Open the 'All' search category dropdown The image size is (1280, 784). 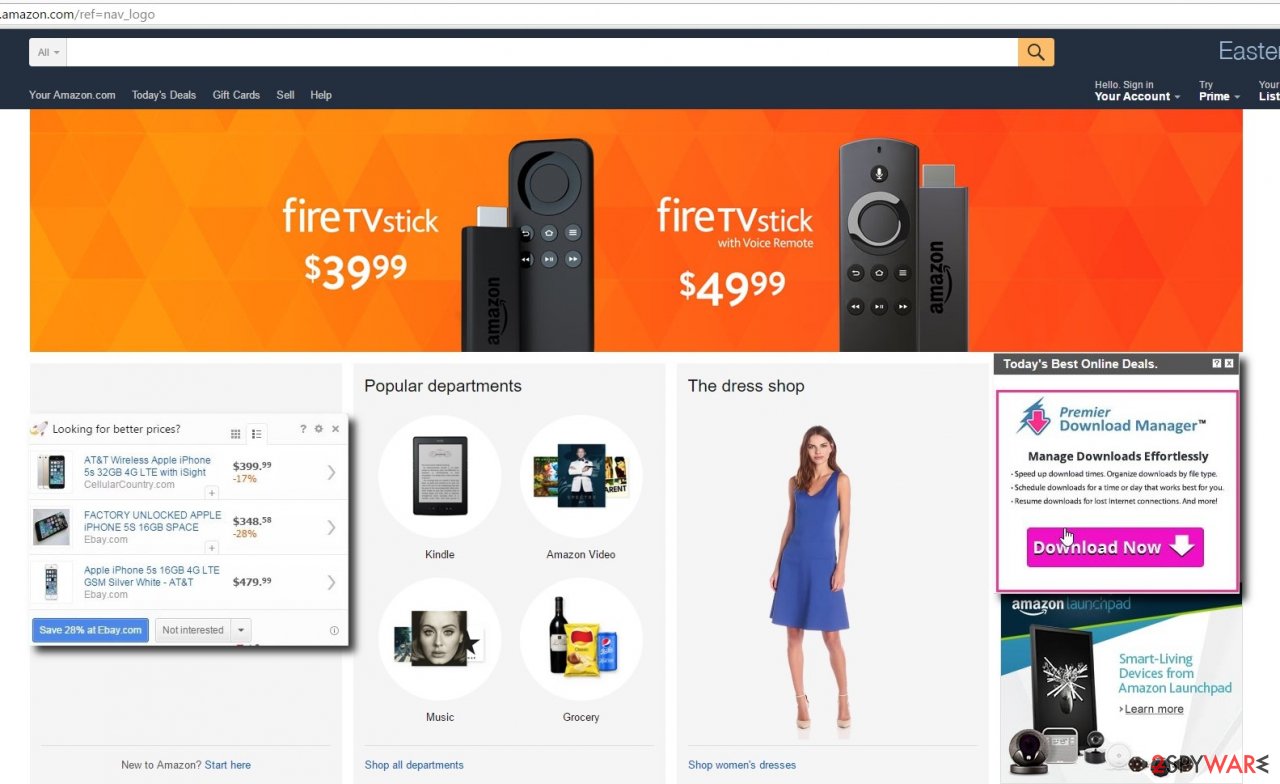pos(48,52)
